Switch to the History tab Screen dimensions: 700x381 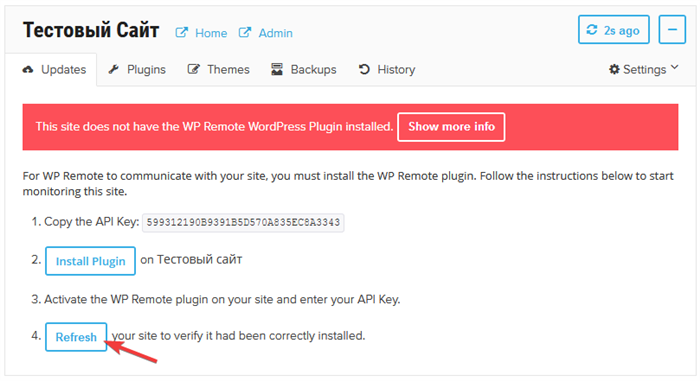(387, 70)
